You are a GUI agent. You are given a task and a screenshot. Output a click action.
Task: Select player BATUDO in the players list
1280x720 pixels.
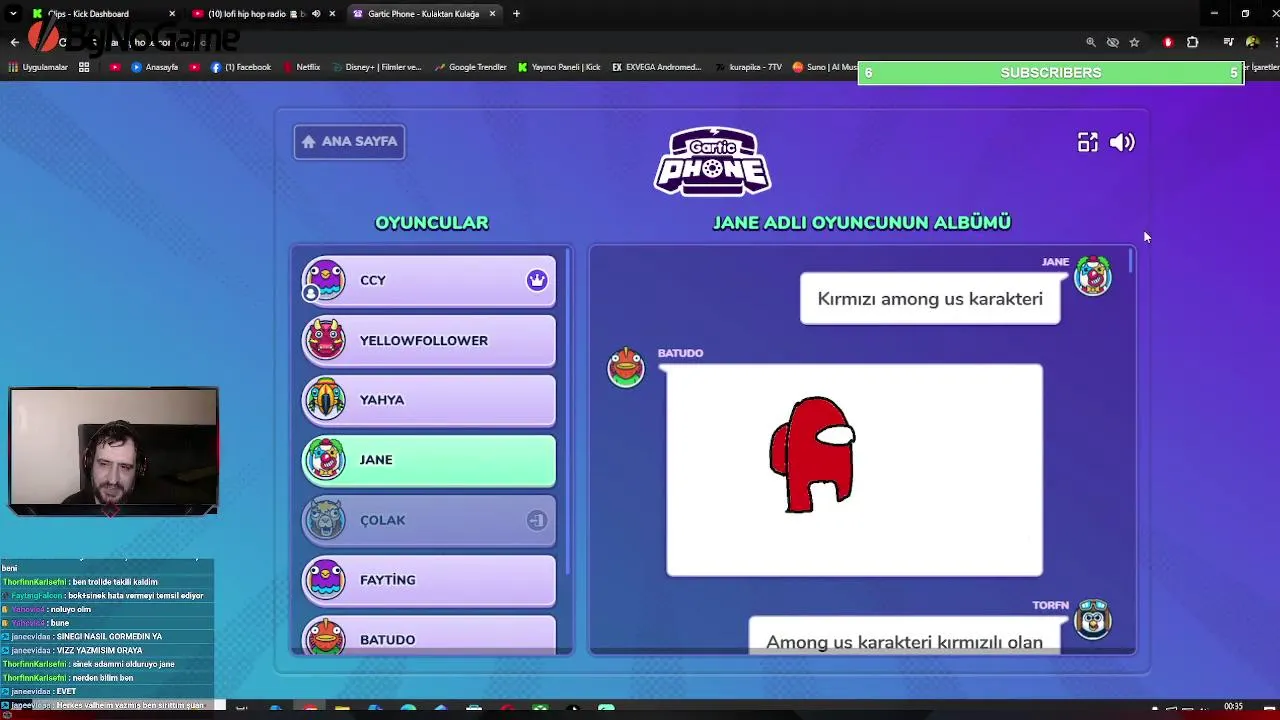(429, 636)
